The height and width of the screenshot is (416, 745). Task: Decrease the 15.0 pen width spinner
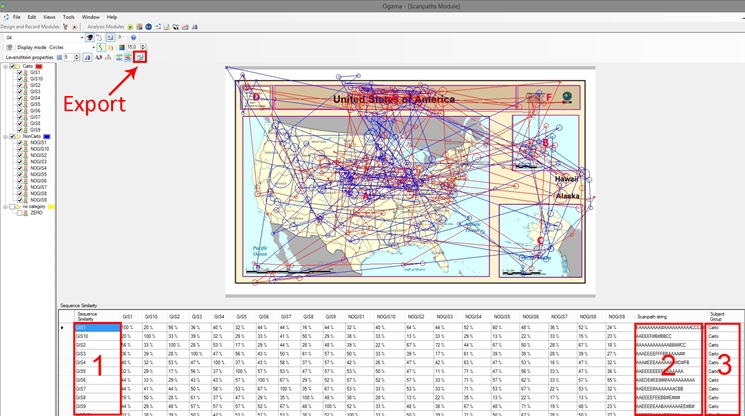(143, 49)
